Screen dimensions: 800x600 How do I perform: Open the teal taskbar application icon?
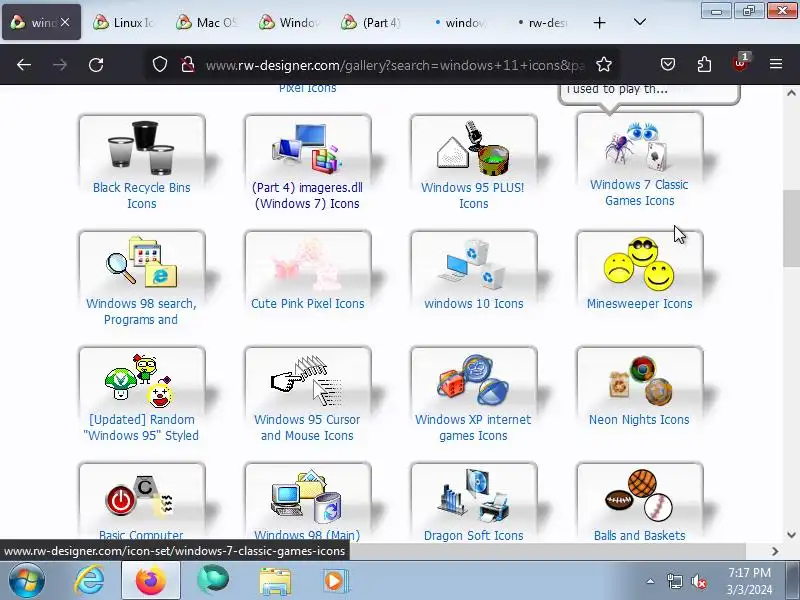(x=213, y=581)
